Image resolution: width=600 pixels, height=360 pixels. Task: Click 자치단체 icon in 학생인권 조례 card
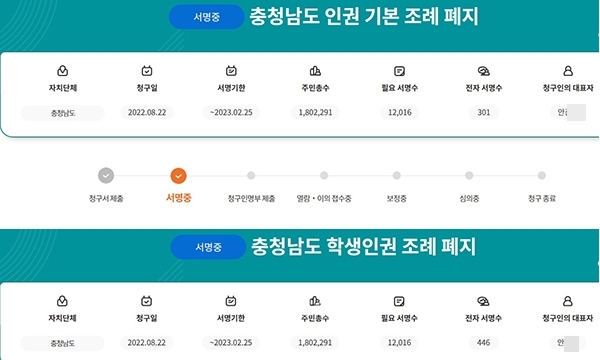pyautogui.click(x=62, y=301)
